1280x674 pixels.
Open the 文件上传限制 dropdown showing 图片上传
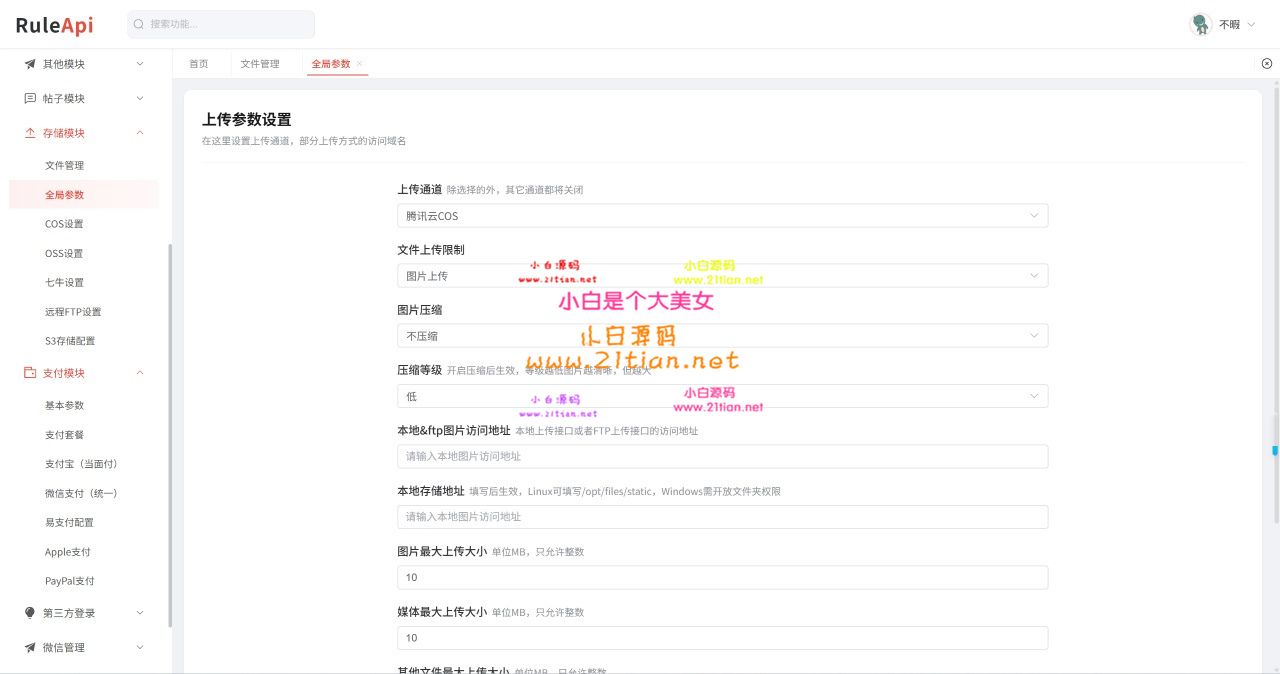pyautogui.click(x=723, y=276)
